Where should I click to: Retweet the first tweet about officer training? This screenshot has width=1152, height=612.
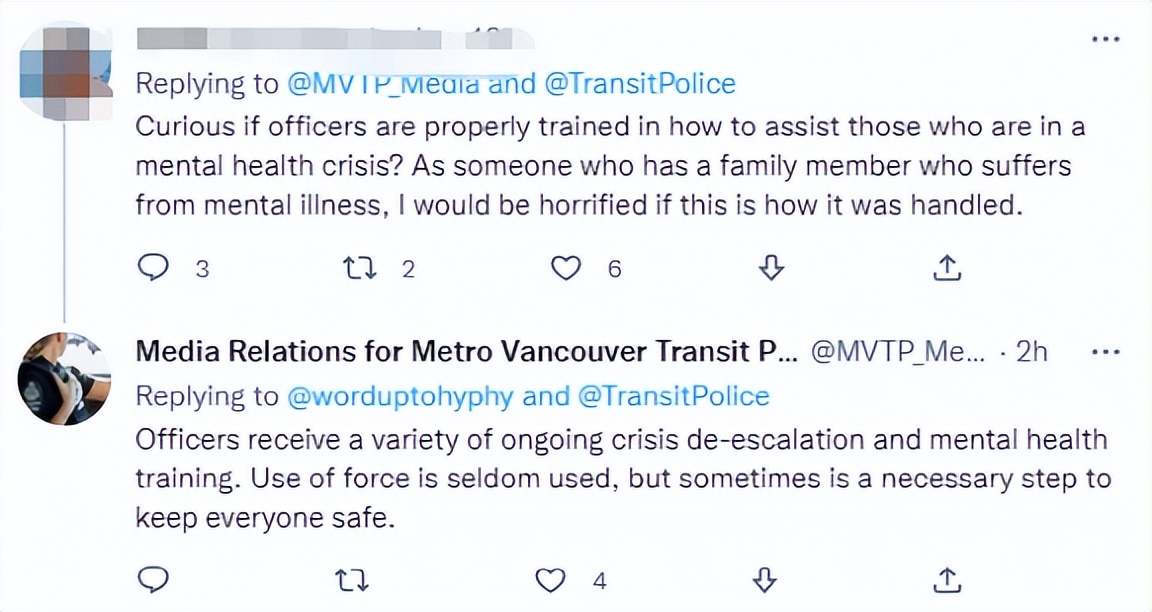(355, 268)
